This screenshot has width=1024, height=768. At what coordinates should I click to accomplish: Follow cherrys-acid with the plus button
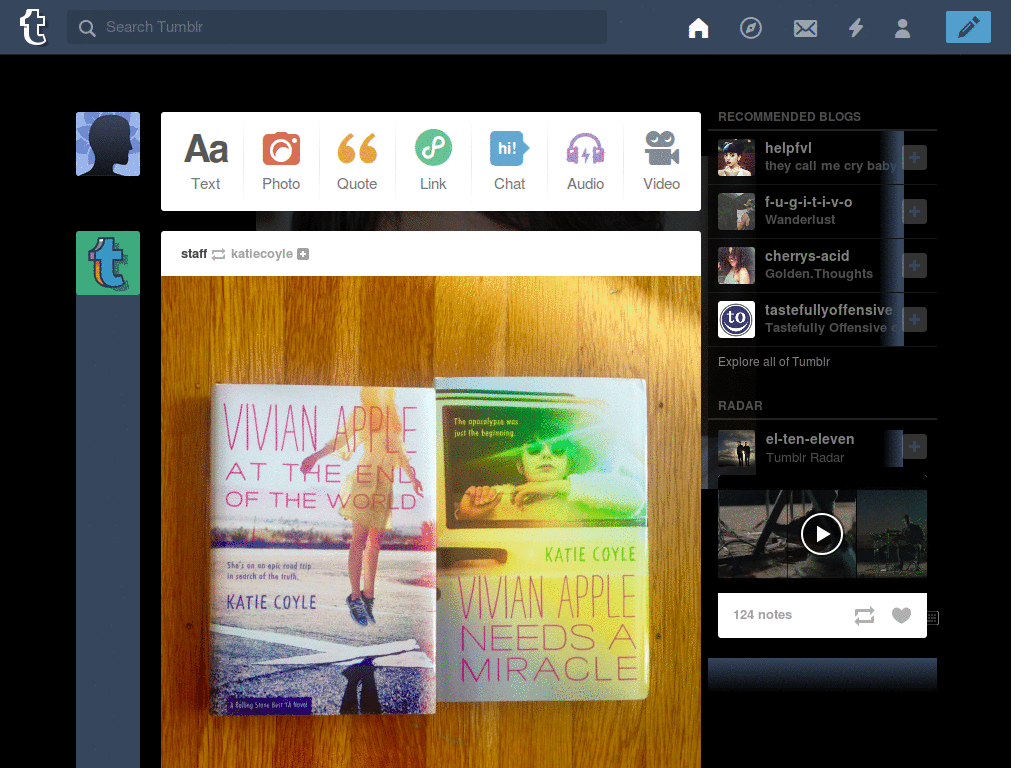(x=914, y=266)
